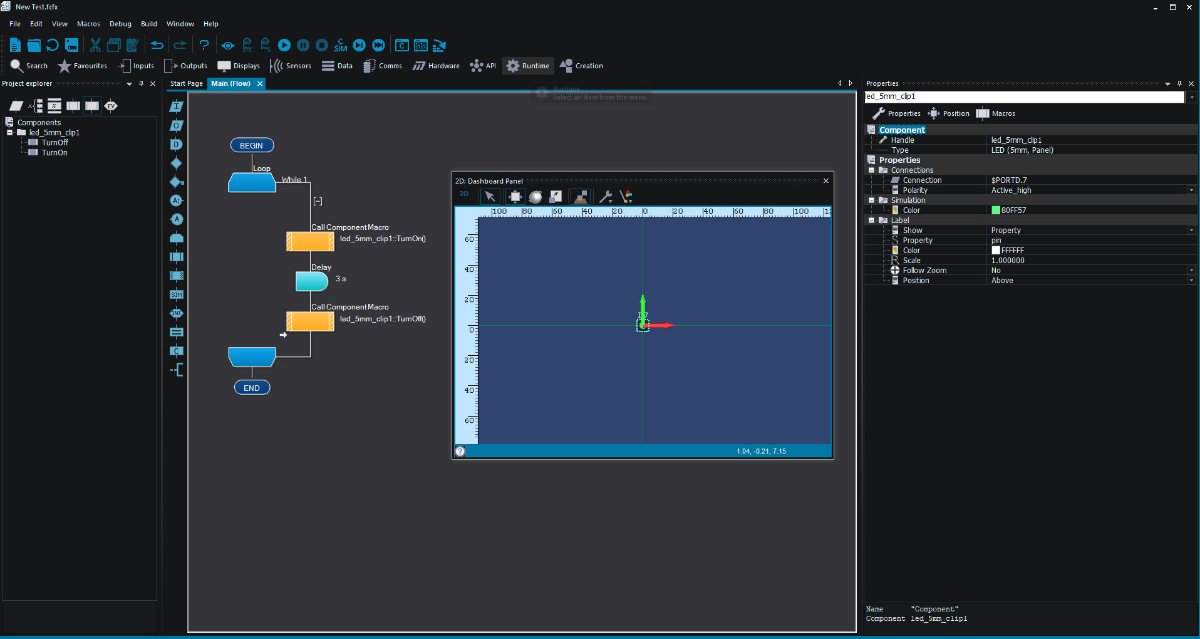Close the 2D Dashboard Panel
Viewport: 1200px width, 639px height.
click(825, 181)
